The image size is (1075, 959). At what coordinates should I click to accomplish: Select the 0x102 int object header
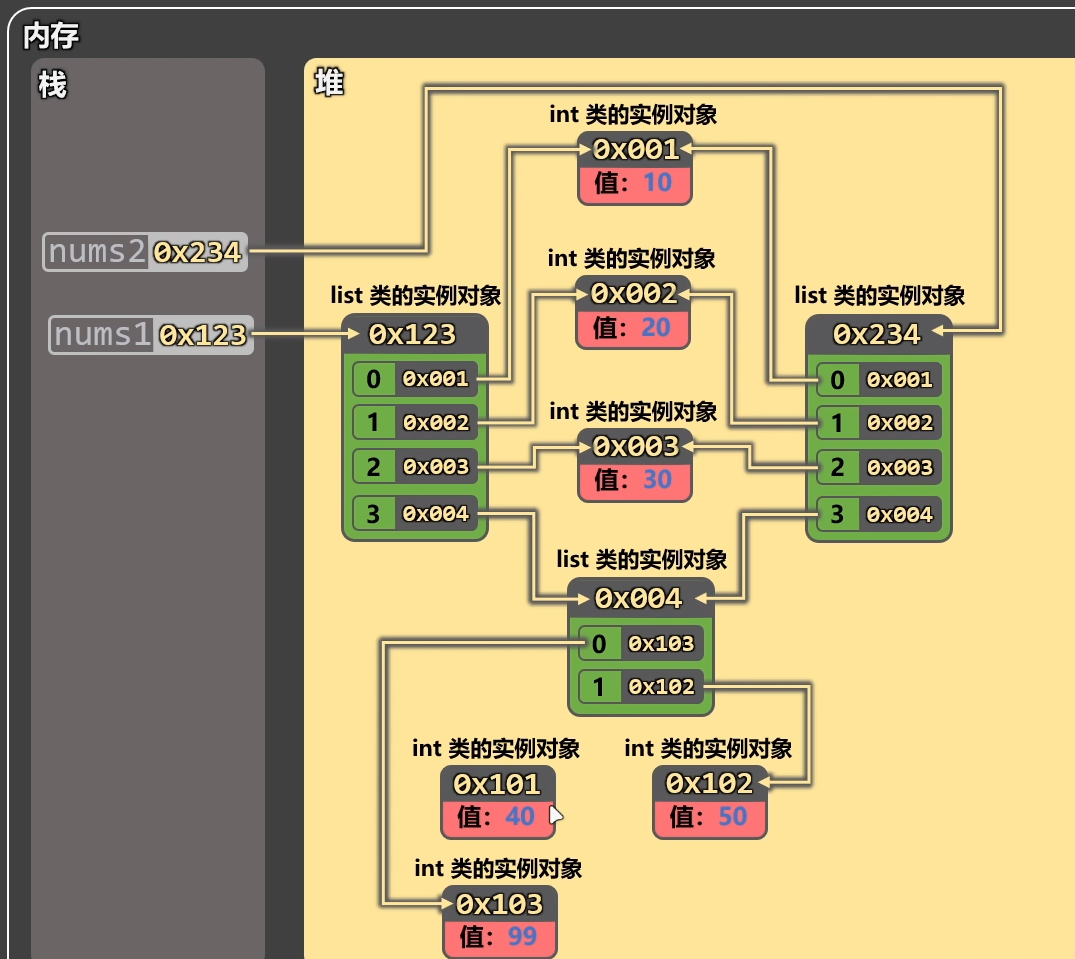click(710, 784)
